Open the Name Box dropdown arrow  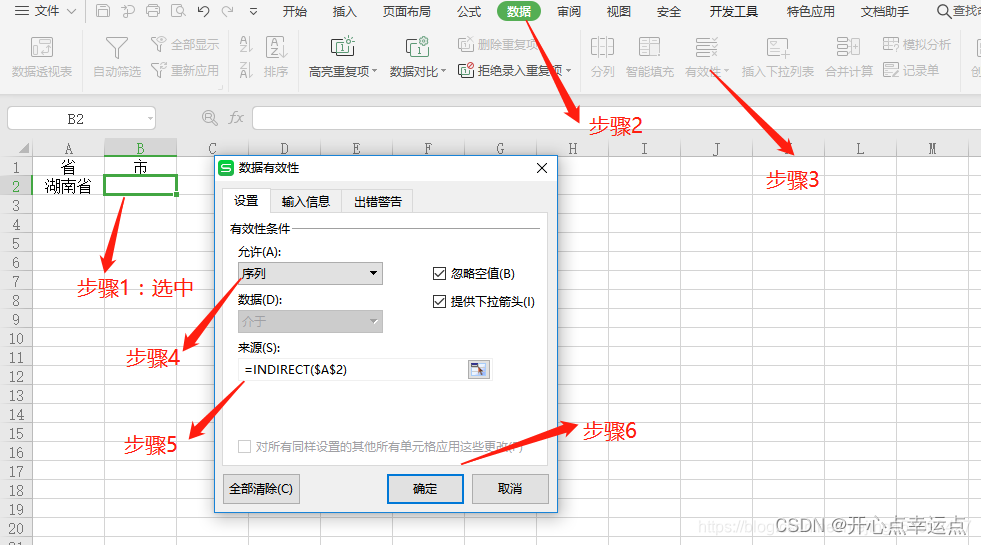[150, 118]
